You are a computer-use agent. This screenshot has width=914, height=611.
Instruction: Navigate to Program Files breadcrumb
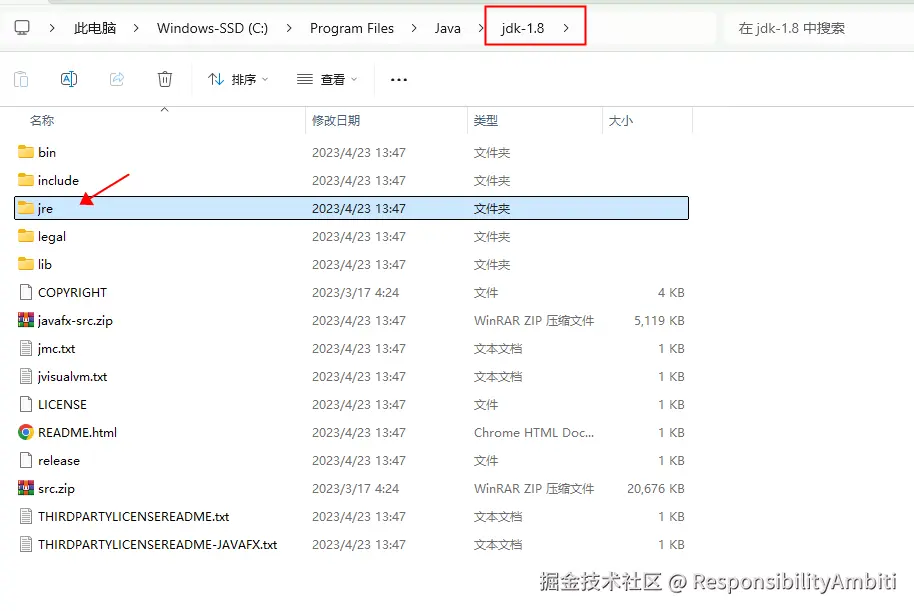click(x=351, y=28)
